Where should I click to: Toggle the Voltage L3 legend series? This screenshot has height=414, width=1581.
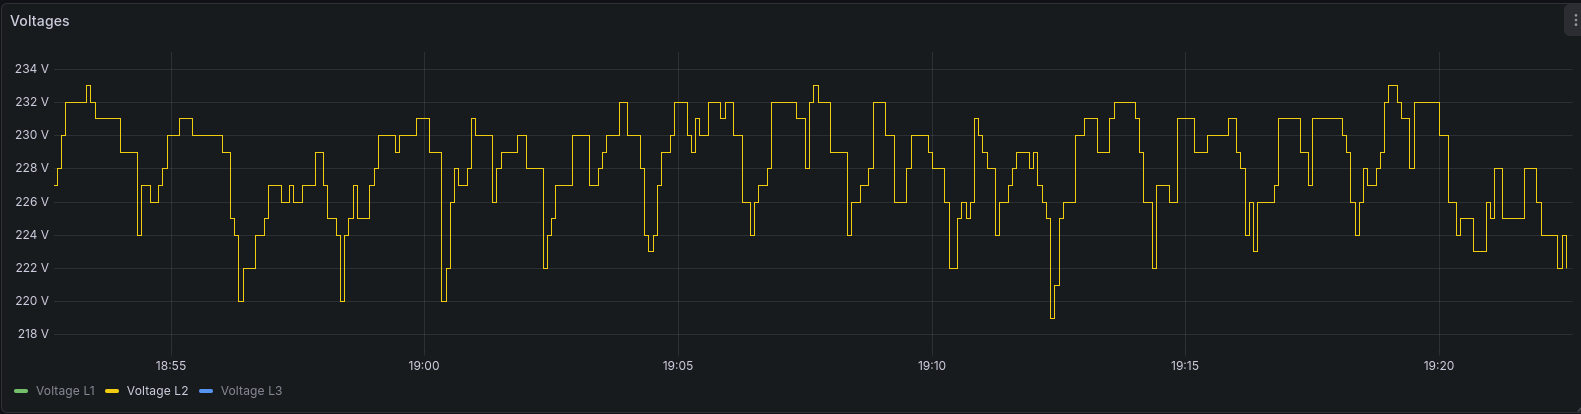click(251, 391)
